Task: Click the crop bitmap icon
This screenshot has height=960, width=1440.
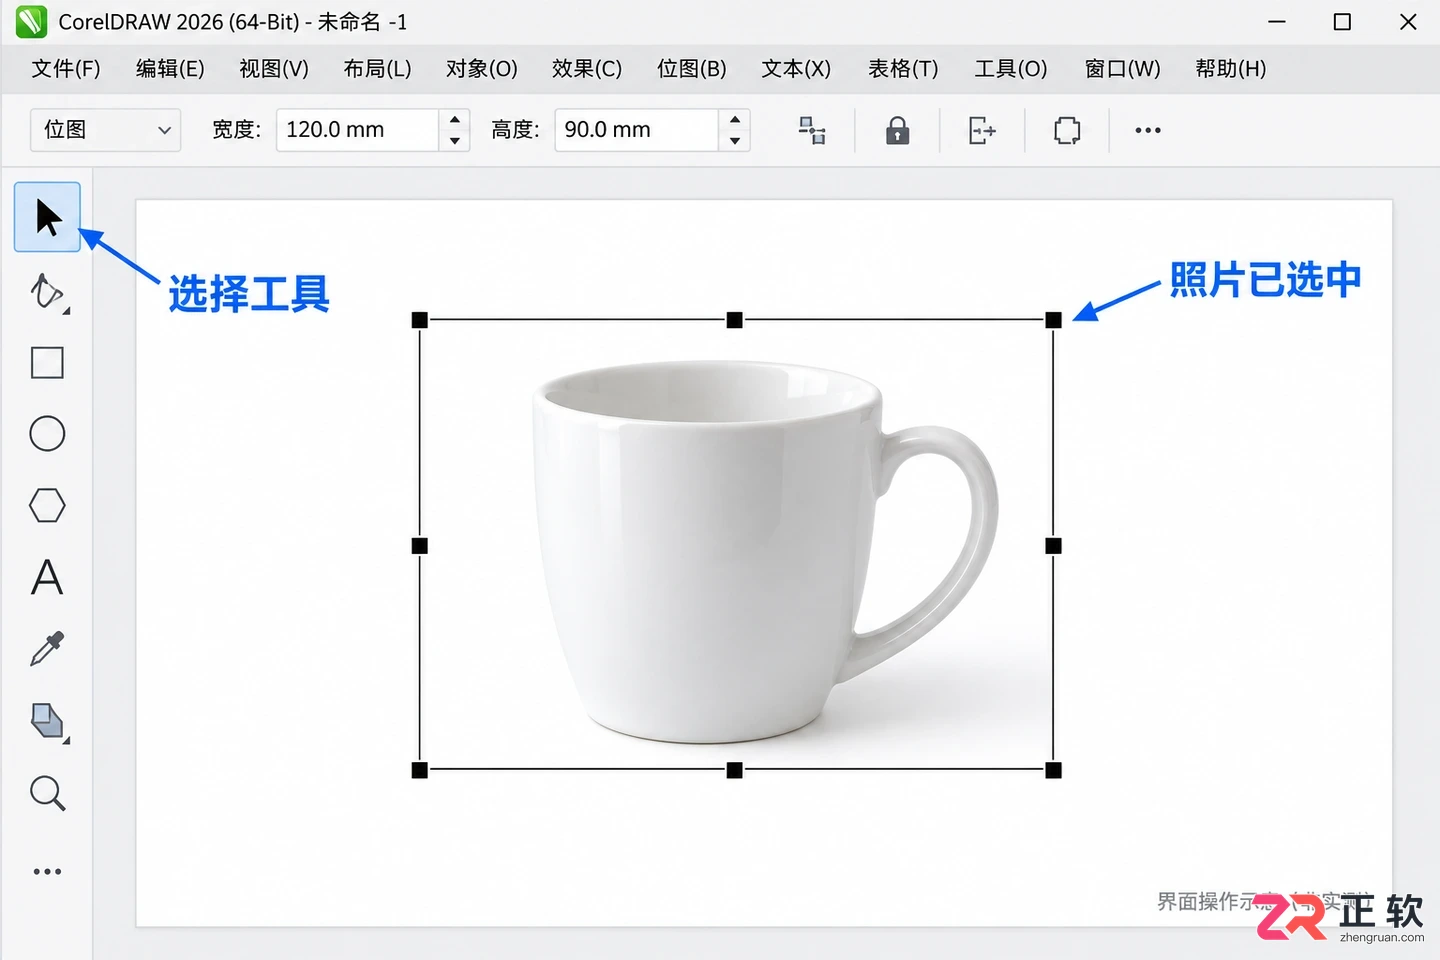Action: pos(1067,130)
